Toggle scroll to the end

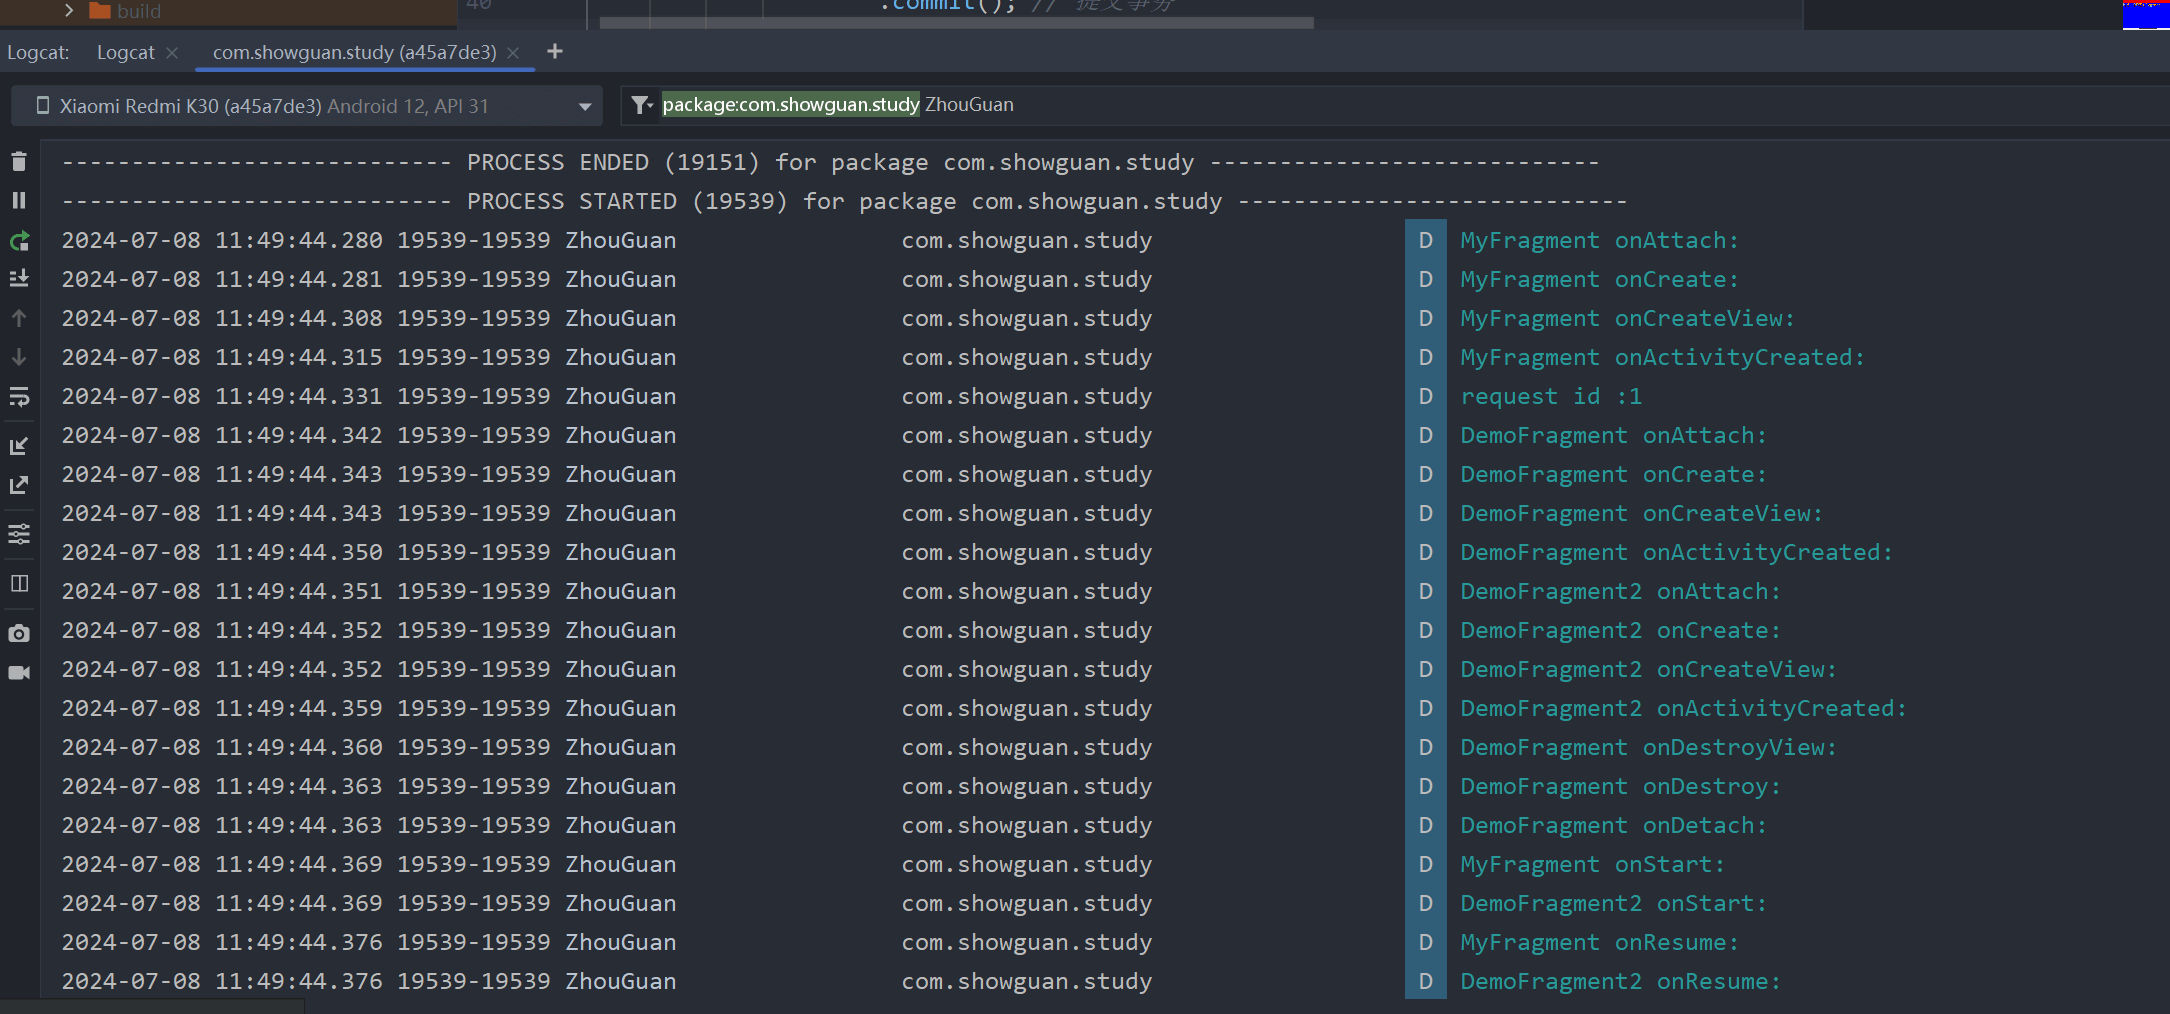pos(19,279)
